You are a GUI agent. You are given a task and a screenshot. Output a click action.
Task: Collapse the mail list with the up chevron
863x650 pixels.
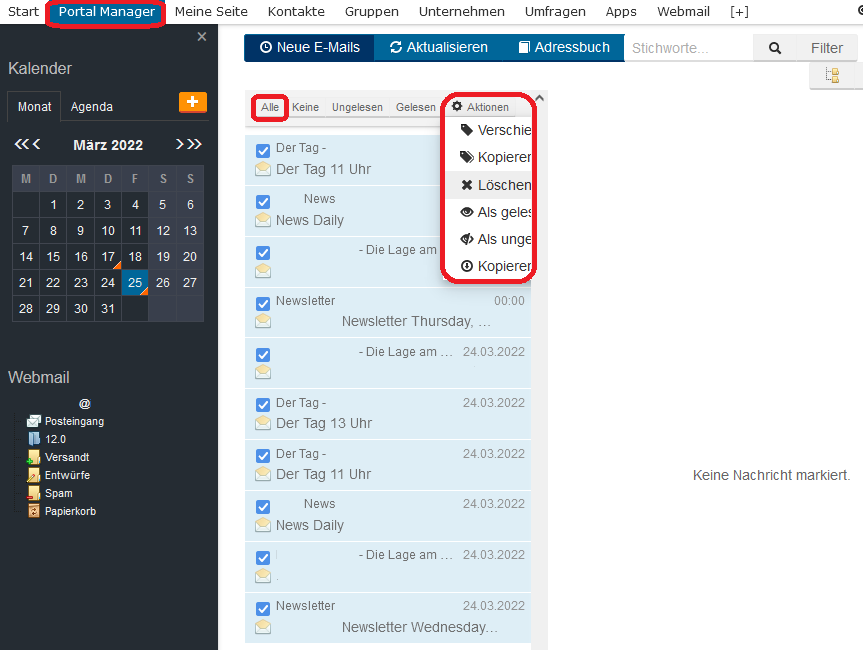click(x=540, y=99)
